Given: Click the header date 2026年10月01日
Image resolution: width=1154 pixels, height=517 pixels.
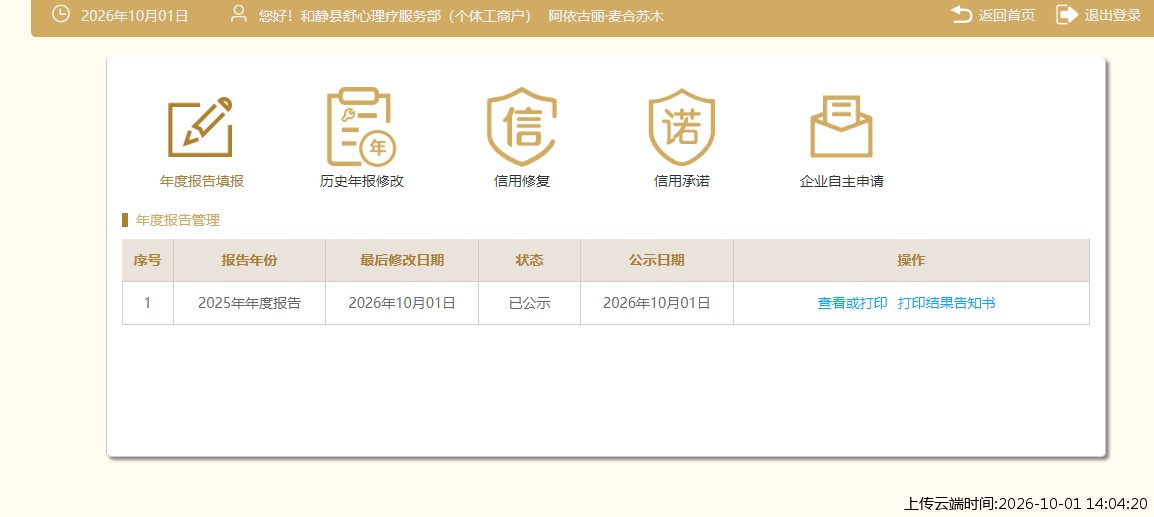Looking at the screenshot, I should (135, 15).
